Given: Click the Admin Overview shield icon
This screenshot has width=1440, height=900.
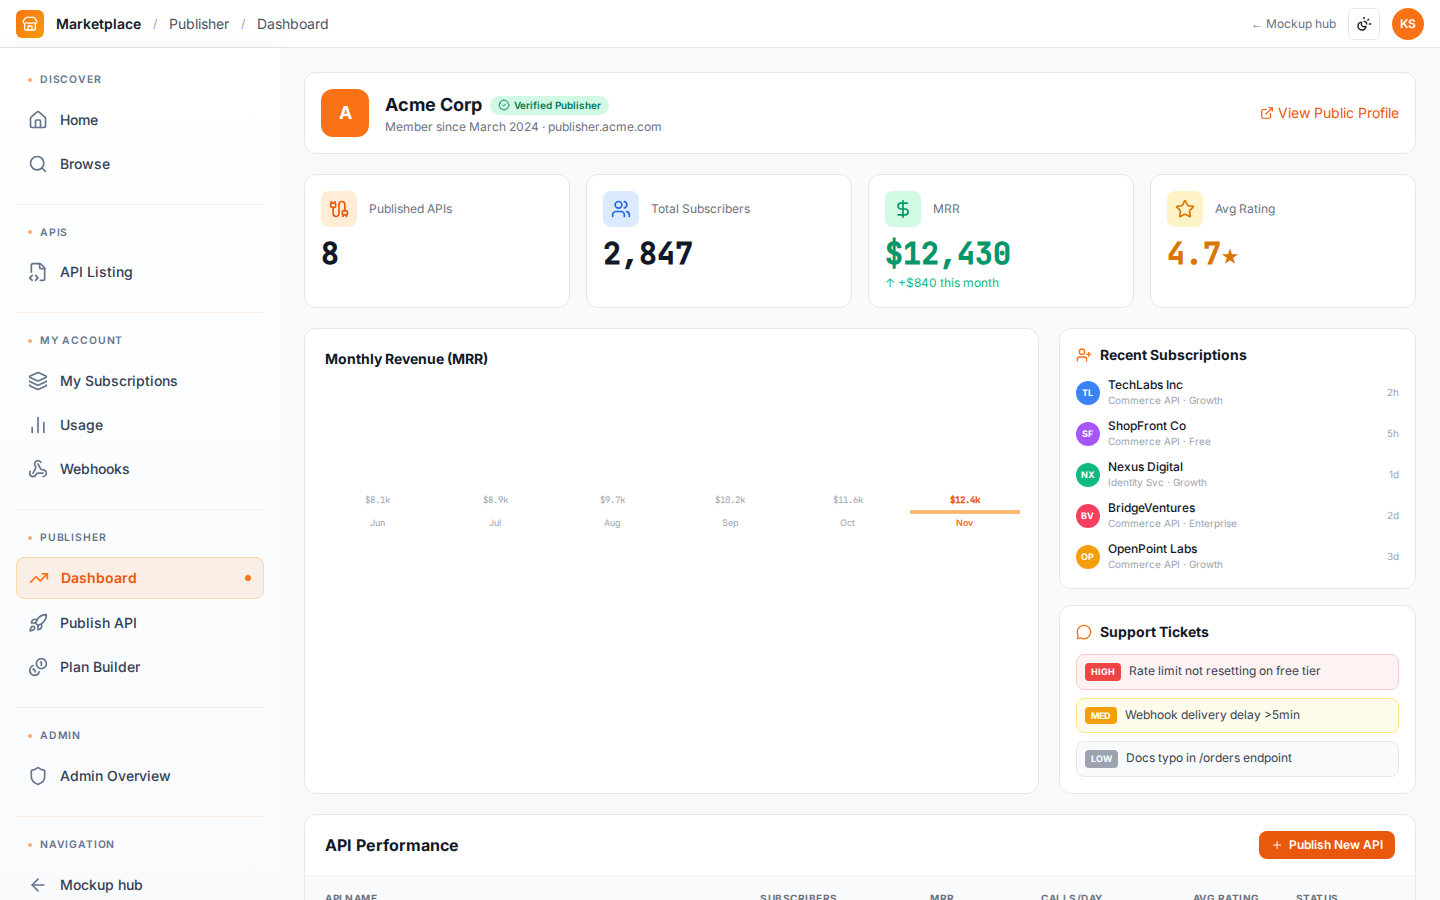Looking at the screenshot, I should 38,776.
